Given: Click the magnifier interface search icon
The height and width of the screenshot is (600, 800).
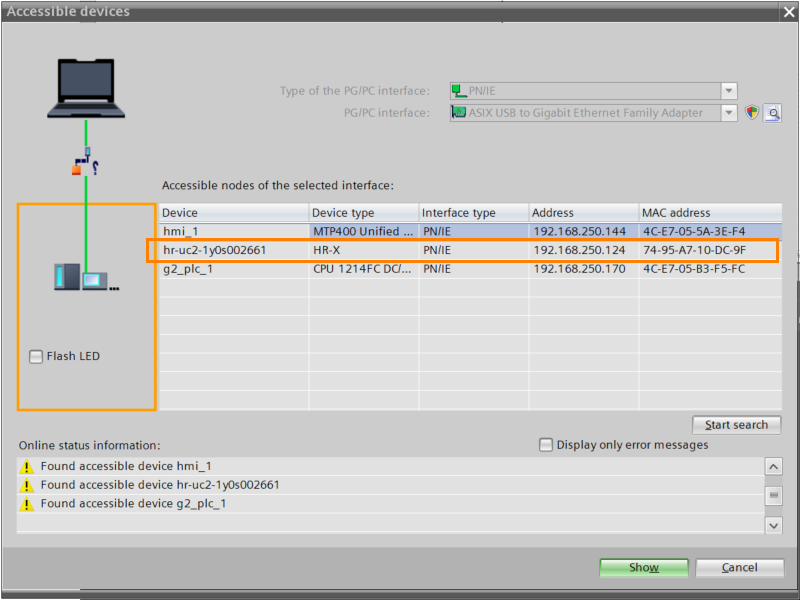Looking at the screenshot, I should (x=773, y=113).
